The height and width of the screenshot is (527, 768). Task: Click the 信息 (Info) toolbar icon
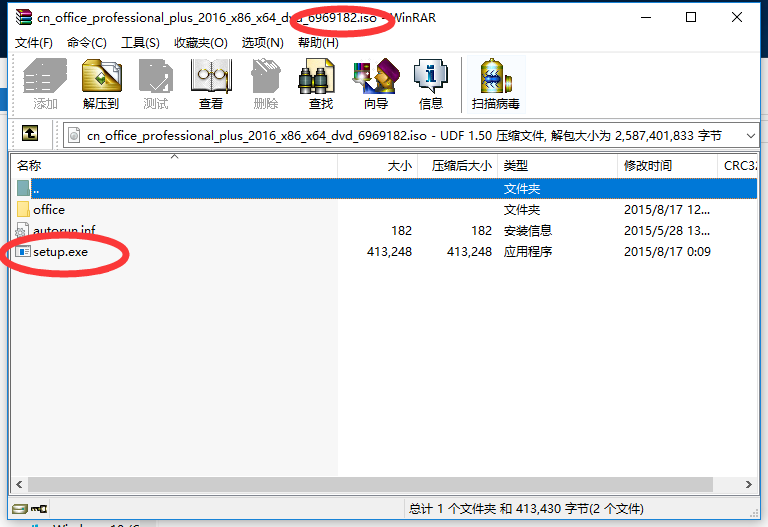click(431, 83)
